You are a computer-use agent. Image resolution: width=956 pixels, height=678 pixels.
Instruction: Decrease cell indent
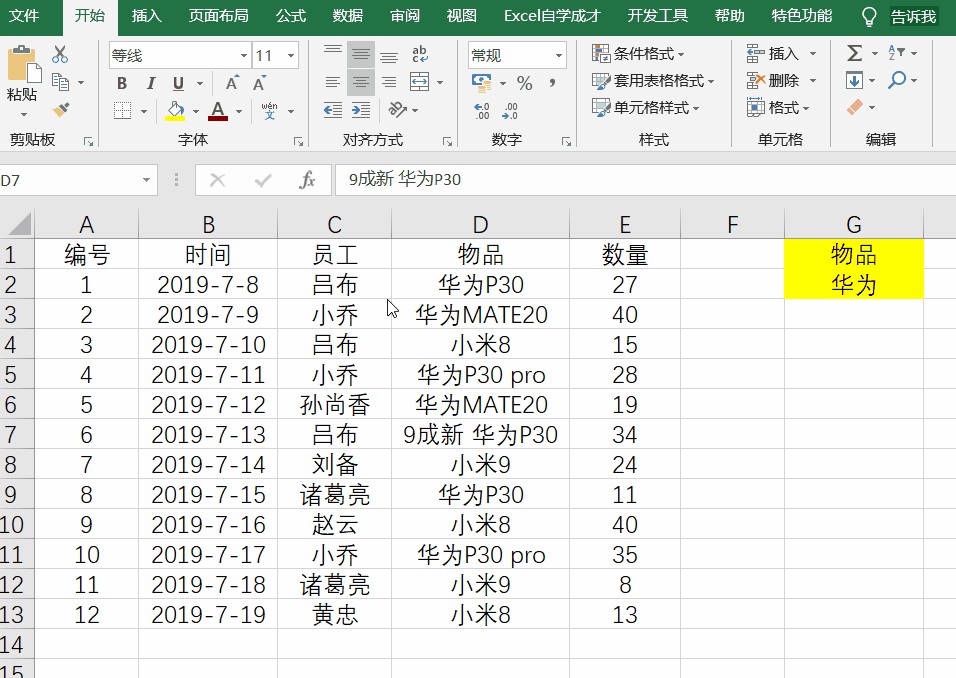pos(333,110)
